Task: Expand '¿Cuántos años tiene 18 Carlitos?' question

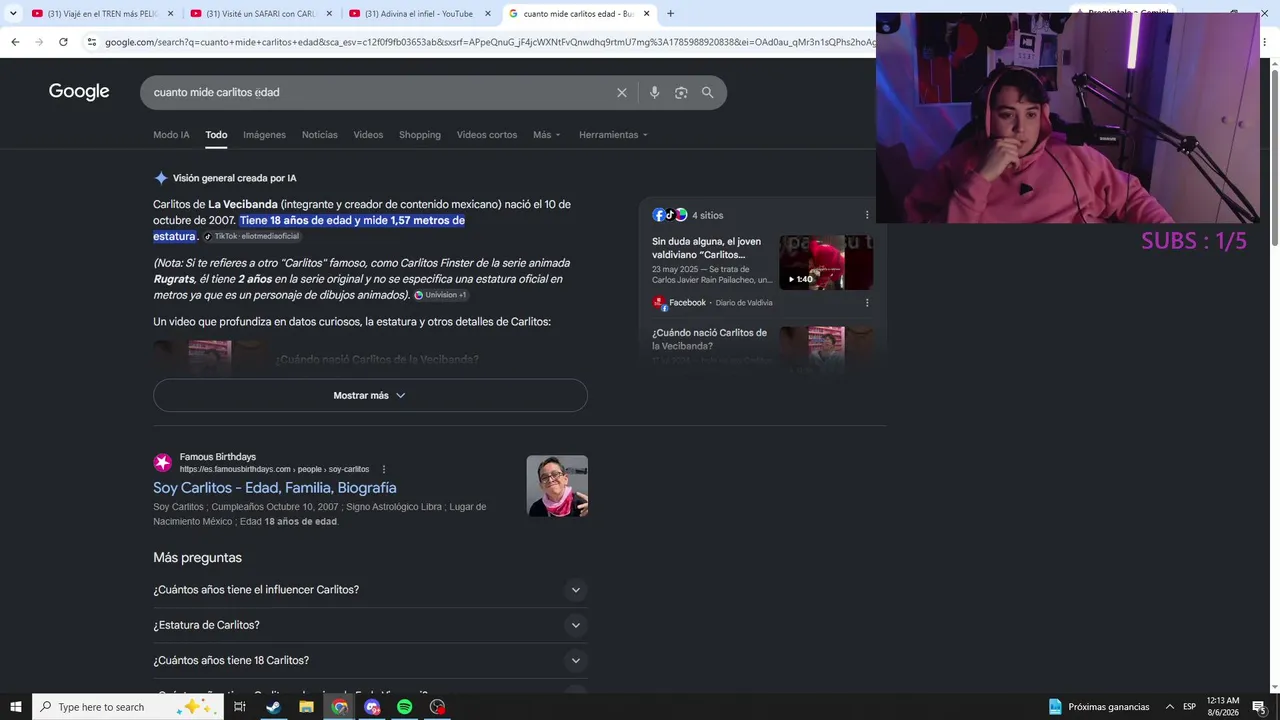Action: pyautogui.click(x=369, y=660)
